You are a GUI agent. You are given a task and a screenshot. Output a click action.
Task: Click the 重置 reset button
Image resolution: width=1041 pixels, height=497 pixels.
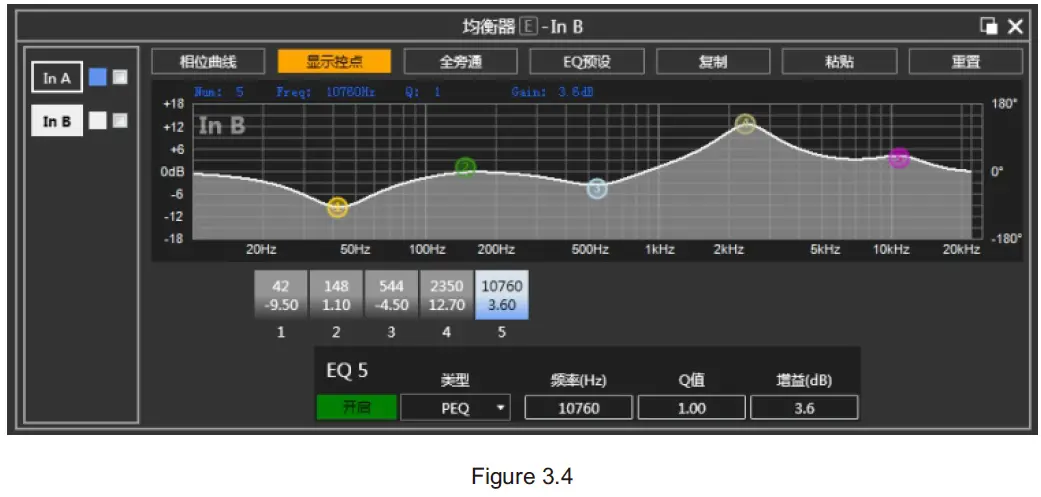click(965, 62)
